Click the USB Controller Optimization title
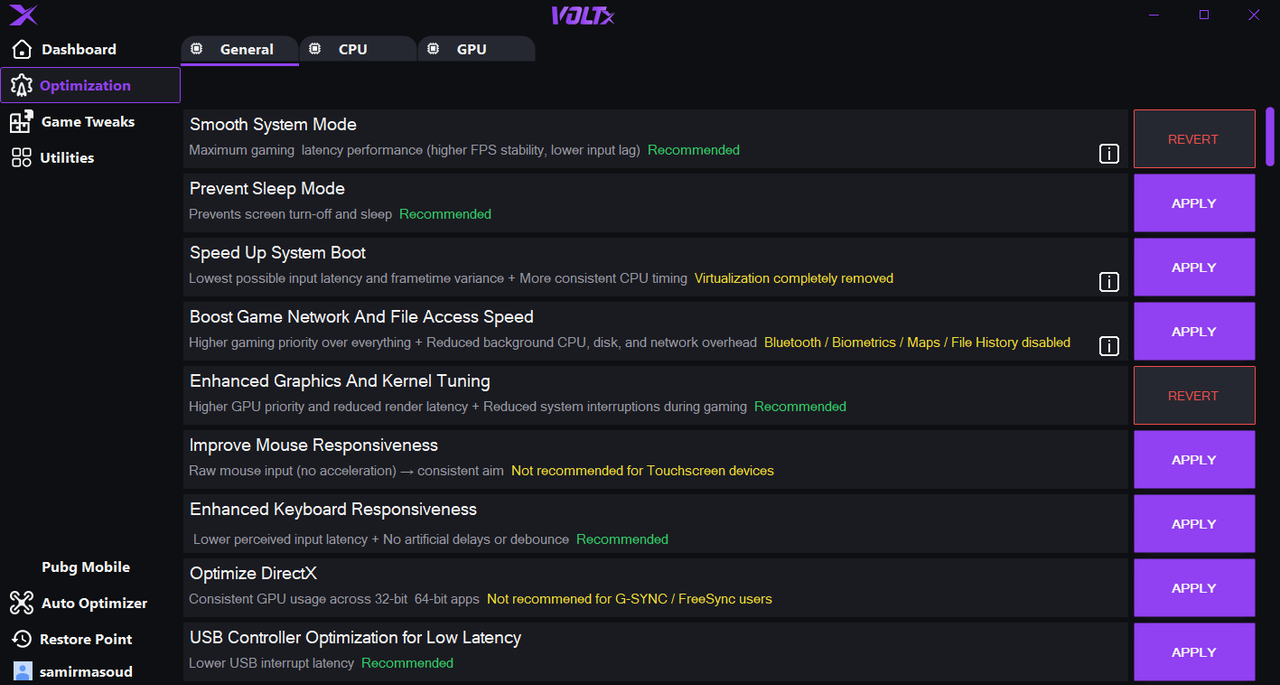 click(x=355, y=638)
